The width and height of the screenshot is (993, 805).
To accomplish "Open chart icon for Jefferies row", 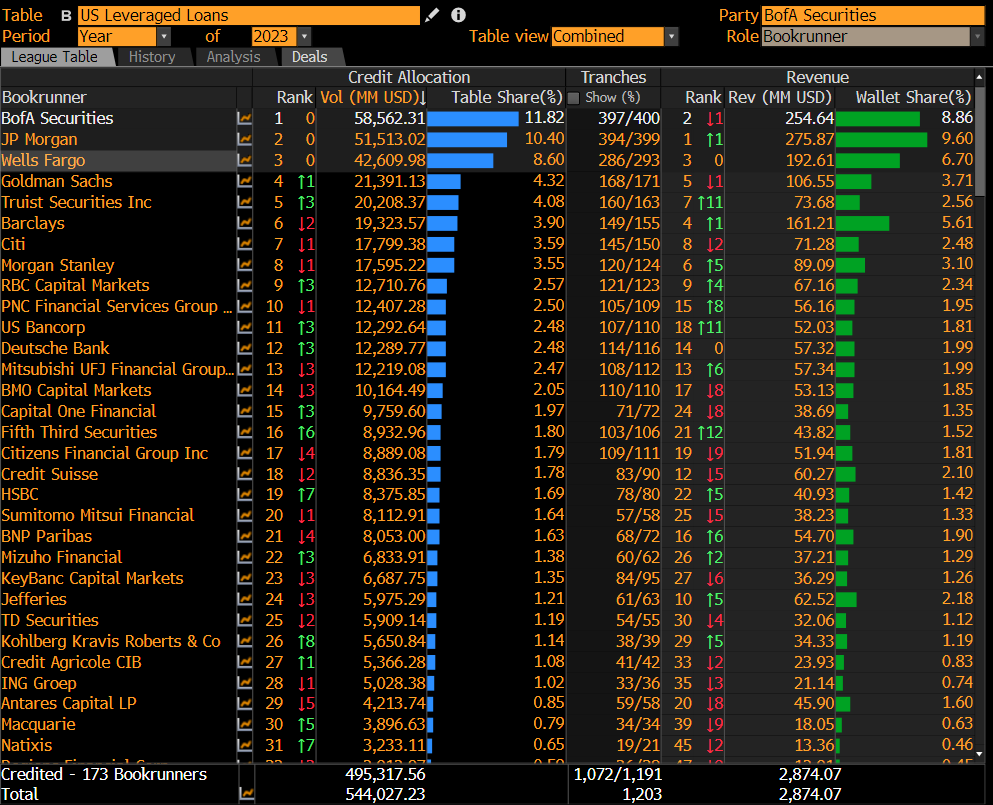I will [244, 599].
